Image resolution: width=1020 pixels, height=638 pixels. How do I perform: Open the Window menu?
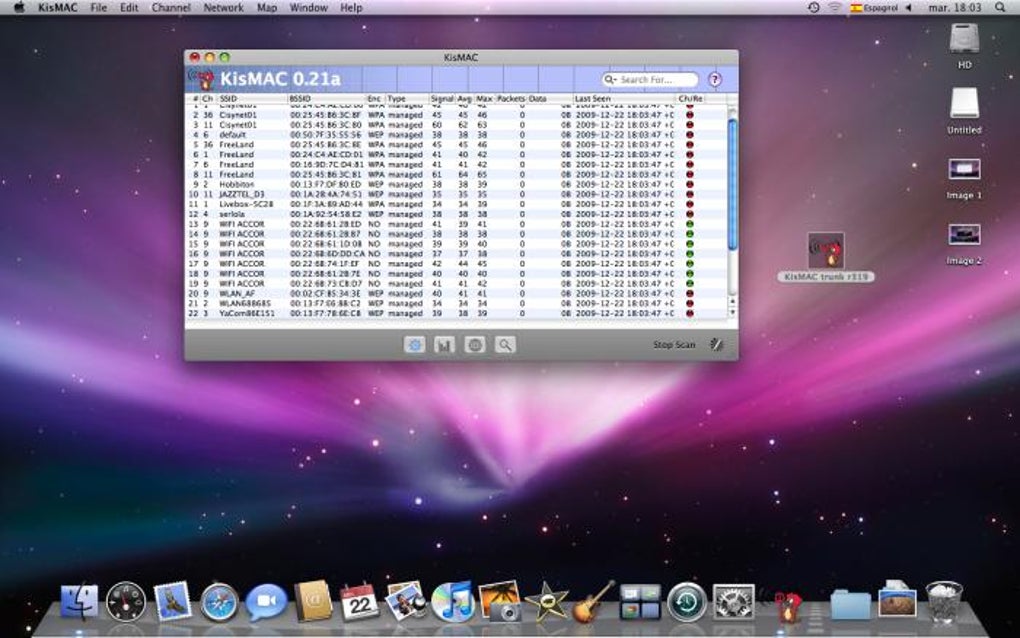308,8
